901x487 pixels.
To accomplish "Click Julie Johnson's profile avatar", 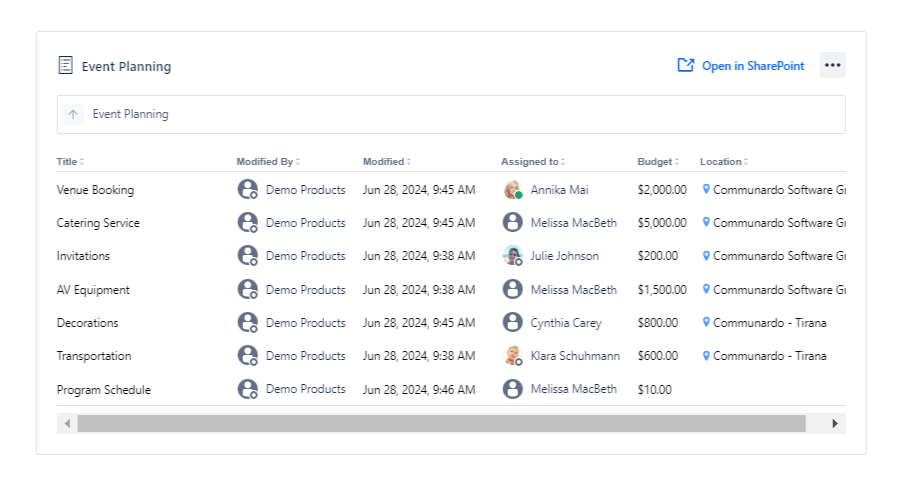I will click(513, 256).
